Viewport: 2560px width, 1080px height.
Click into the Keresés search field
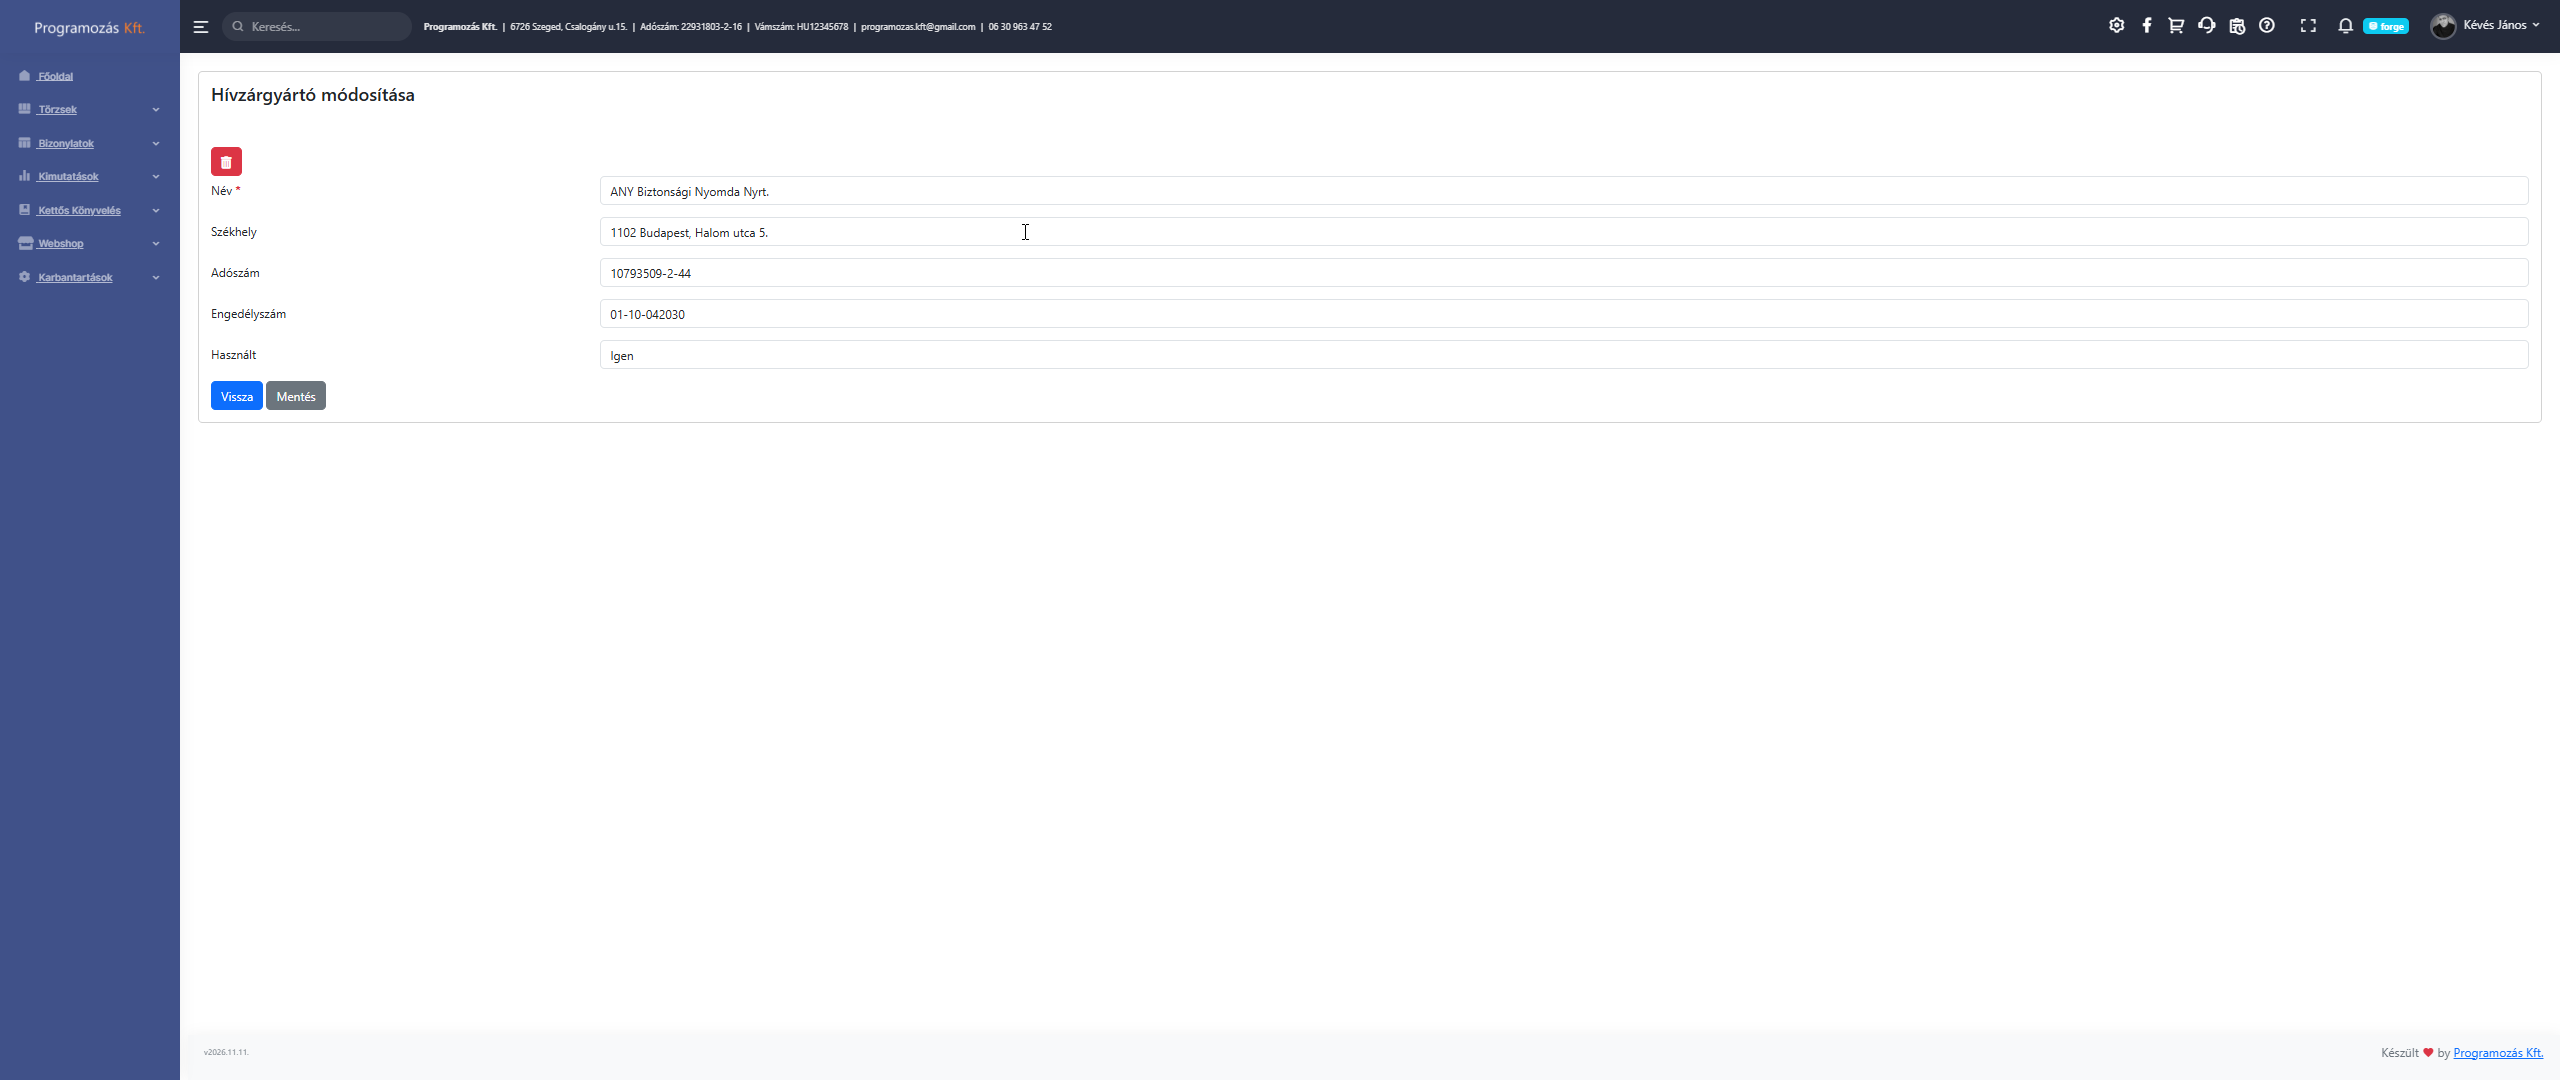(325, 27)
